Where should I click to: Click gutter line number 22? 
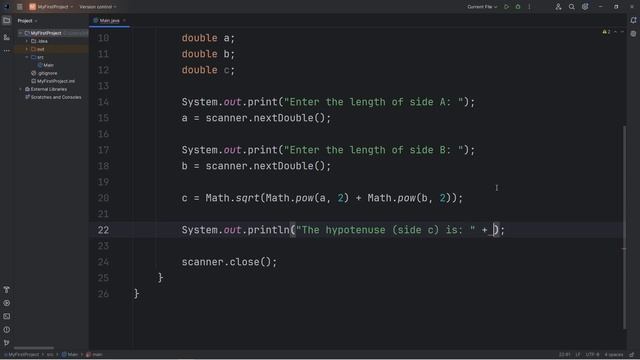pos(103,230)
